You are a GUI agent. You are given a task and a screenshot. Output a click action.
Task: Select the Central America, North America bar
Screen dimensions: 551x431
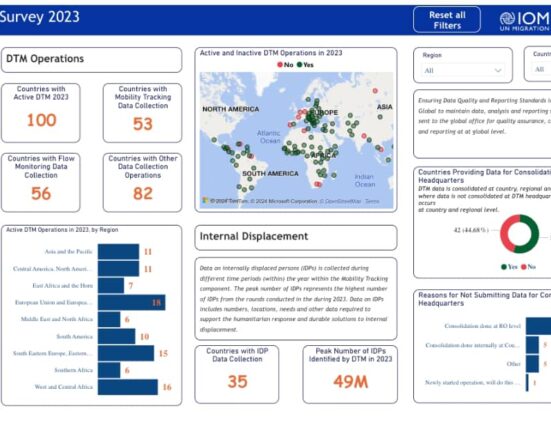point(118,269)
